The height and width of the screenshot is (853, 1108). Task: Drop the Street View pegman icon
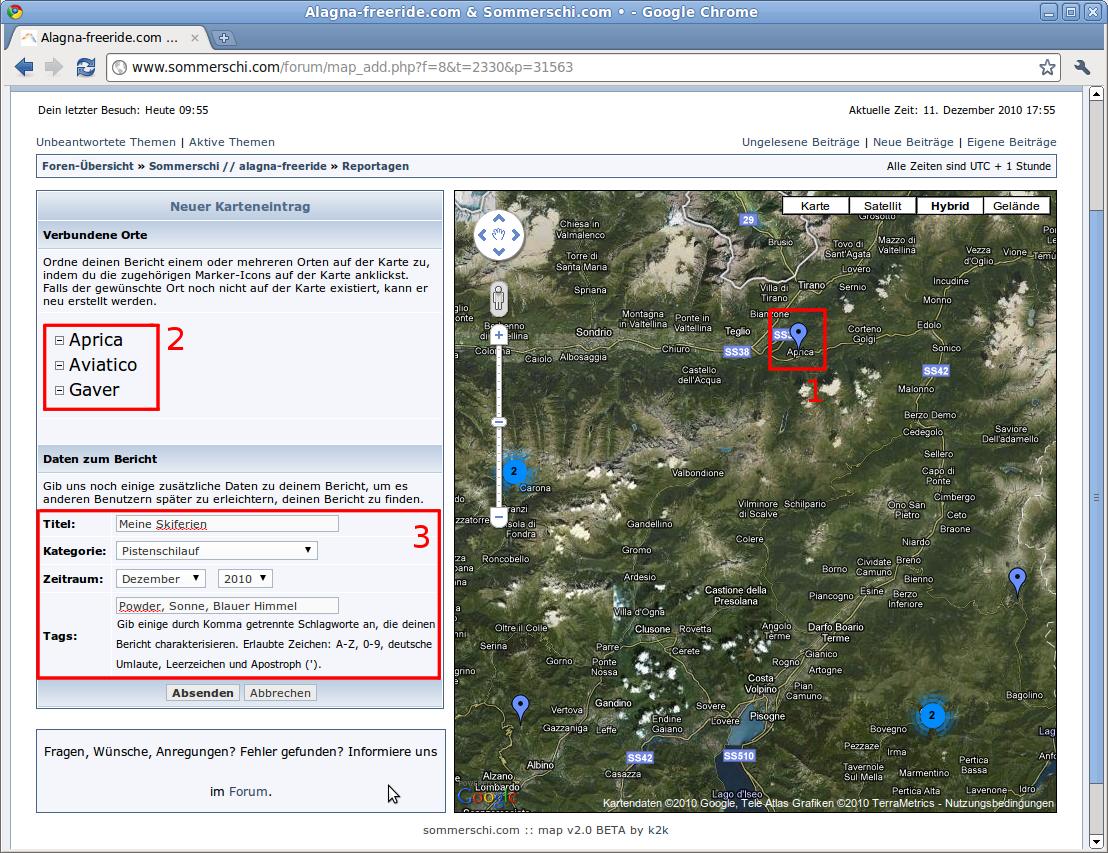point(499,297)
